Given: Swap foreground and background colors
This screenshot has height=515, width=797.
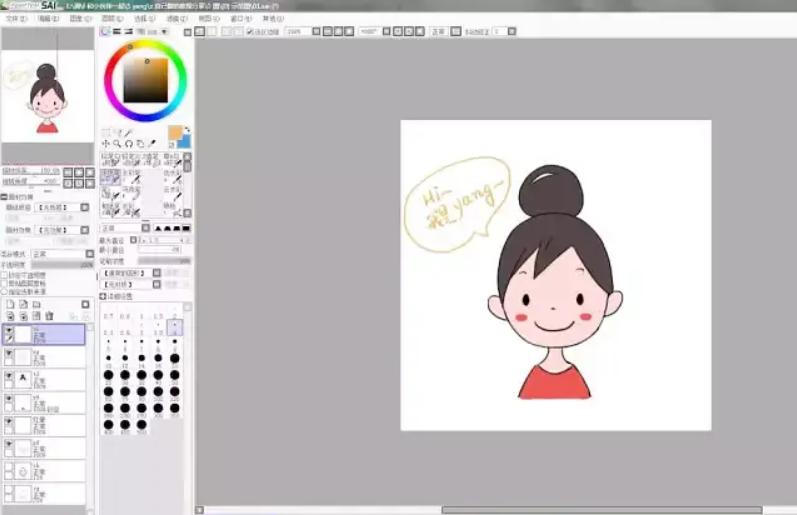Looking at the screenshot, I should click(x=187, y=129).
